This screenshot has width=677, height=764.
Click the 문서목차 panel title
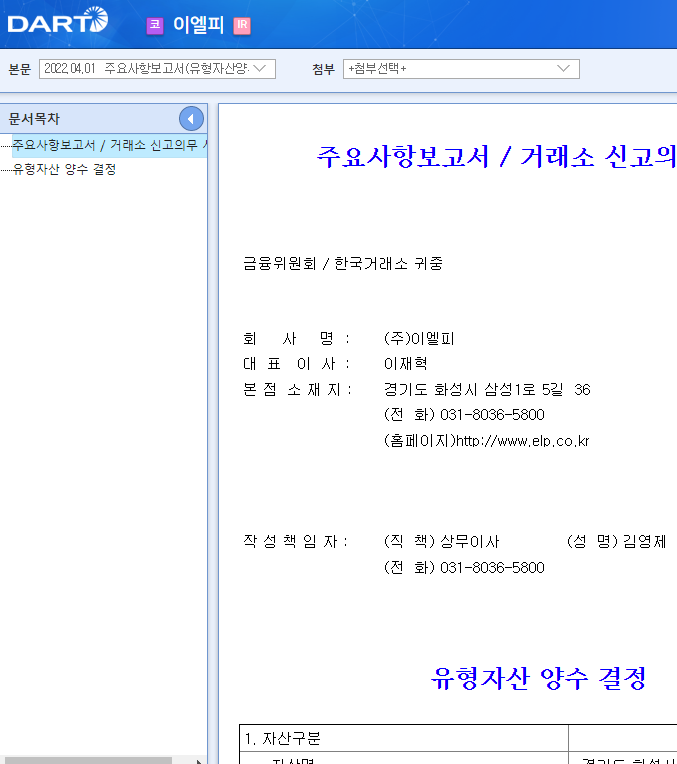point(34,118)
